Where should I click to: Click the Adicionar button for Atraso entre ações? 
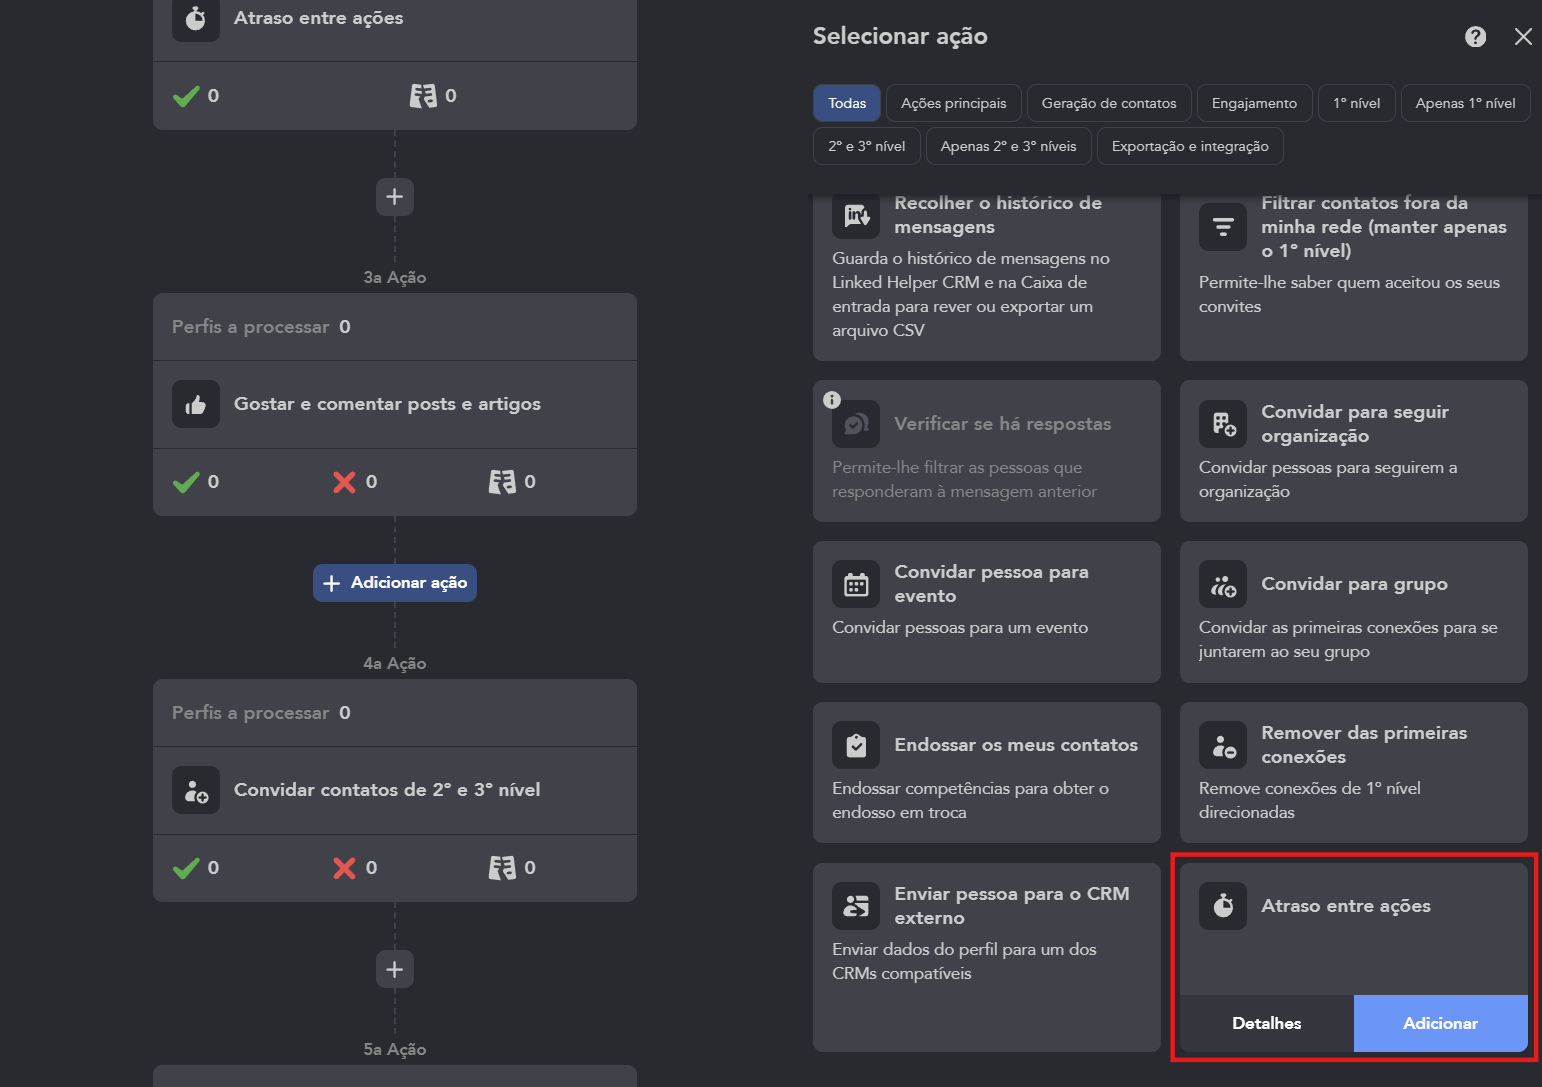coord(1440,1023)
